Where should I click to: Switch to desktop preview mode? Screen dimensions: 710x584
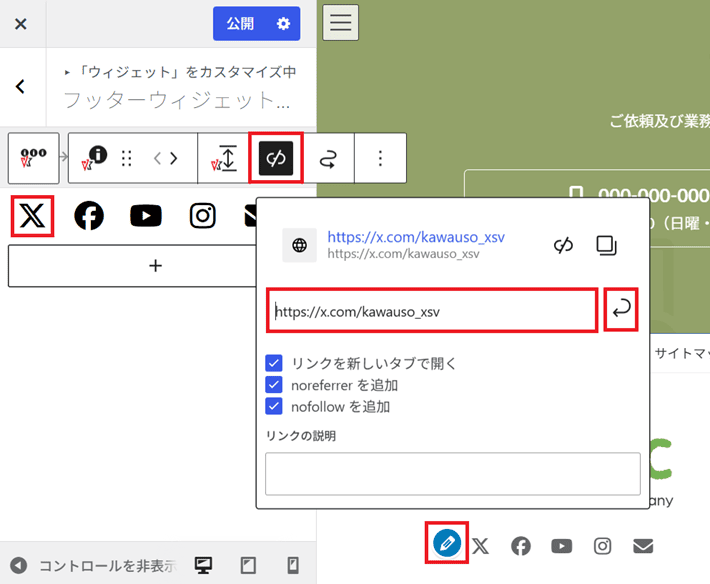coord(203,565)
